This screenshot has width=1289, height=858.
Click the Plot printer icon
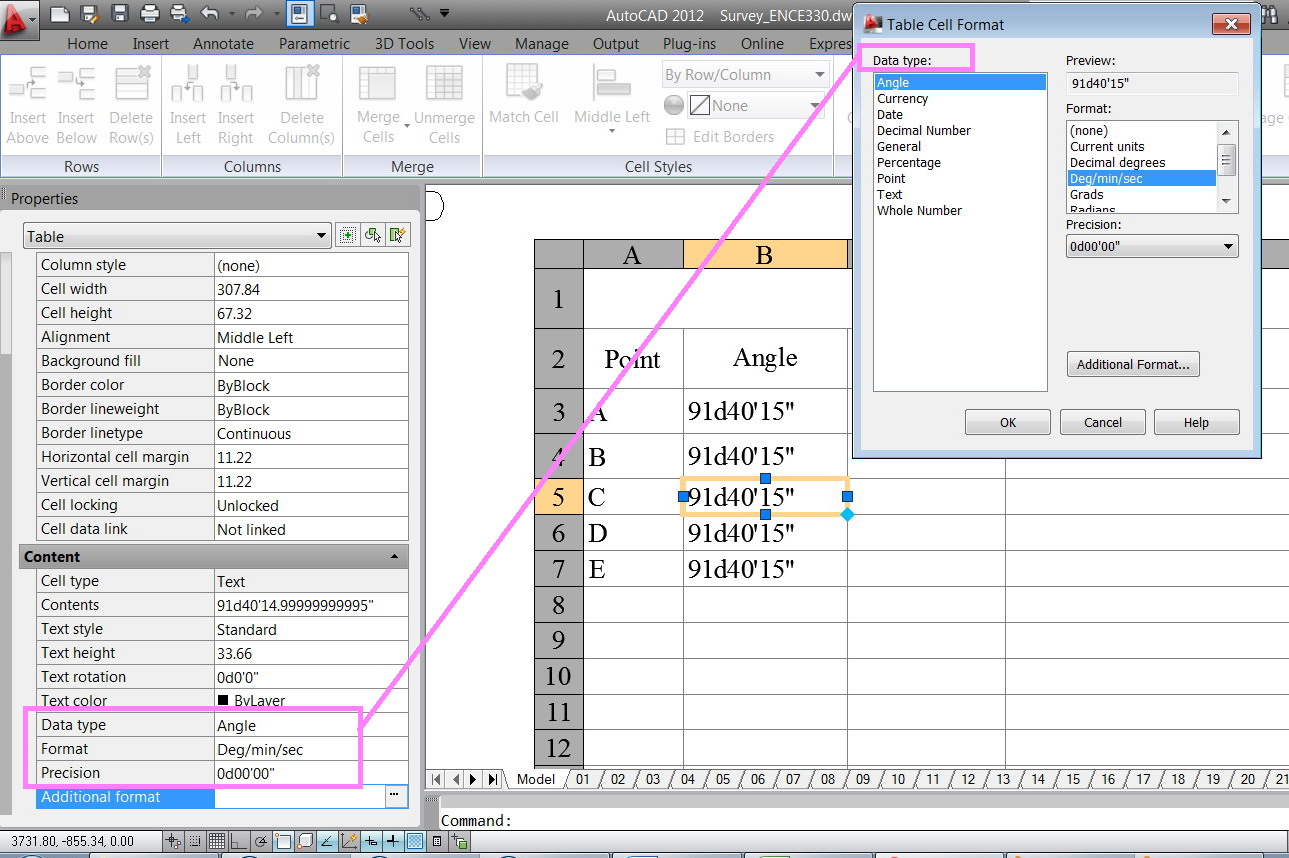tap(150, 14)
